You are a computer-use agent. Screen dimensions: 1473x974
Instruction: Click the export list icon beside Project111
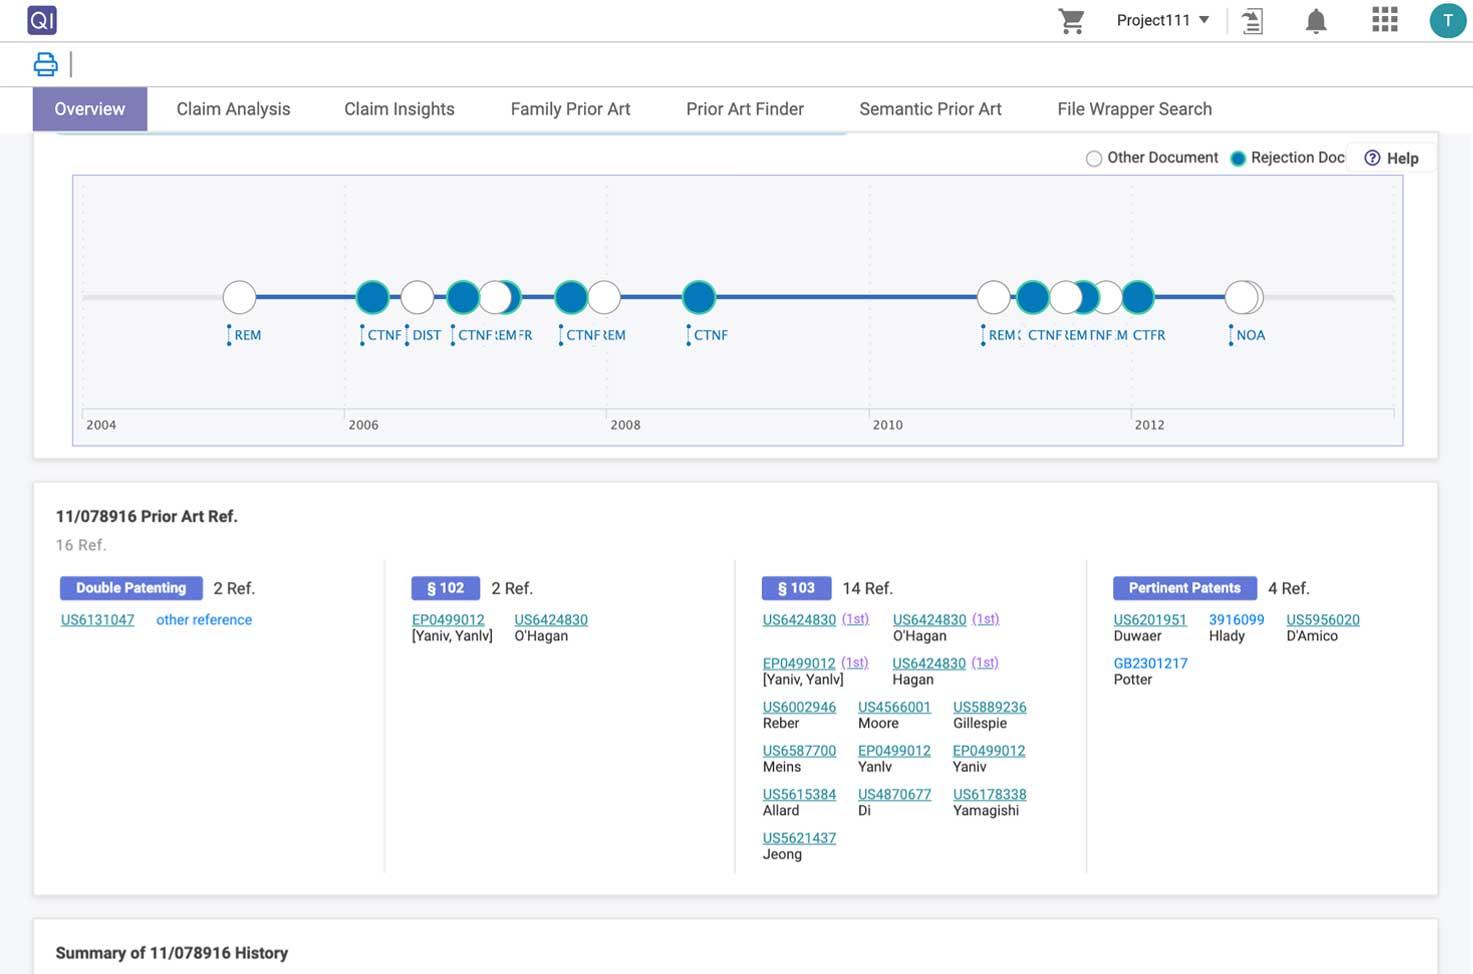pyautogui.click(x=1252, y=21)
